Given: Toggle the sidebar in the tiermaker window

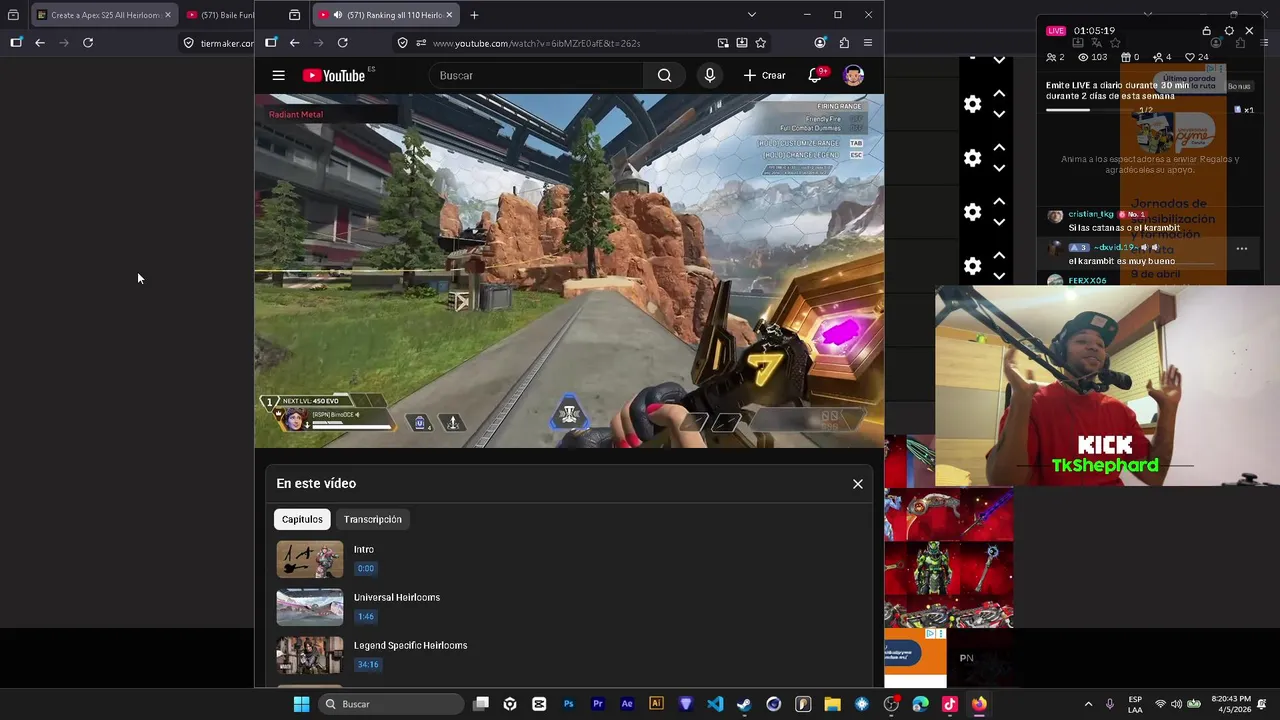Looking at the screenshot, I should (16, 43).
